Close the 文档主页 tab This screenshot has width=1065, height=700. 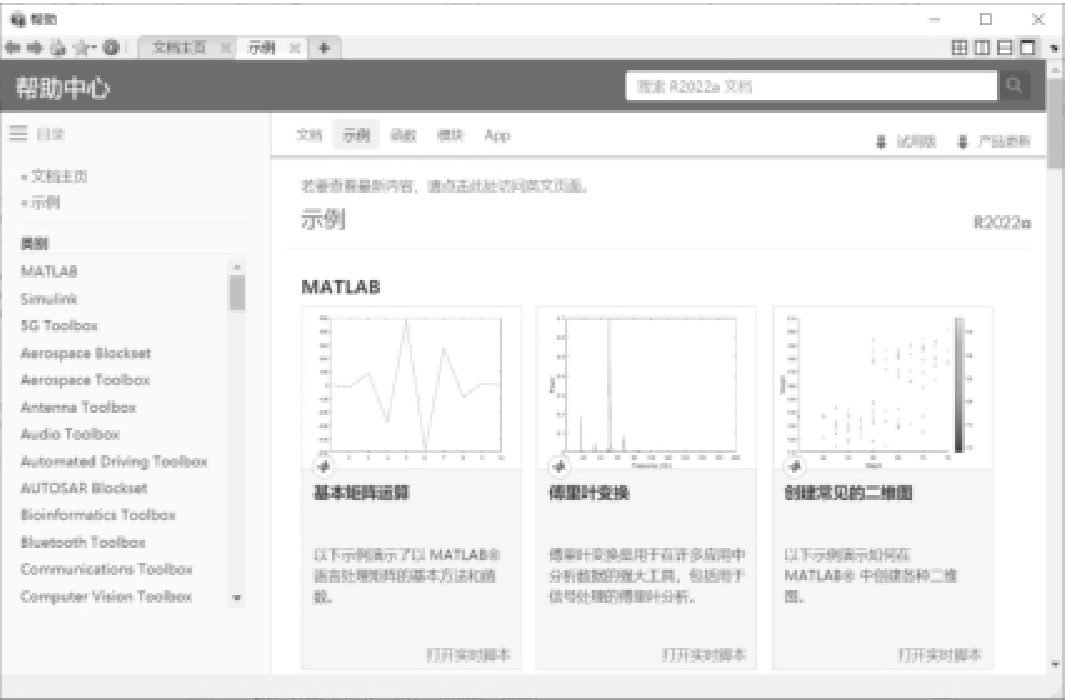click(225, 48)
